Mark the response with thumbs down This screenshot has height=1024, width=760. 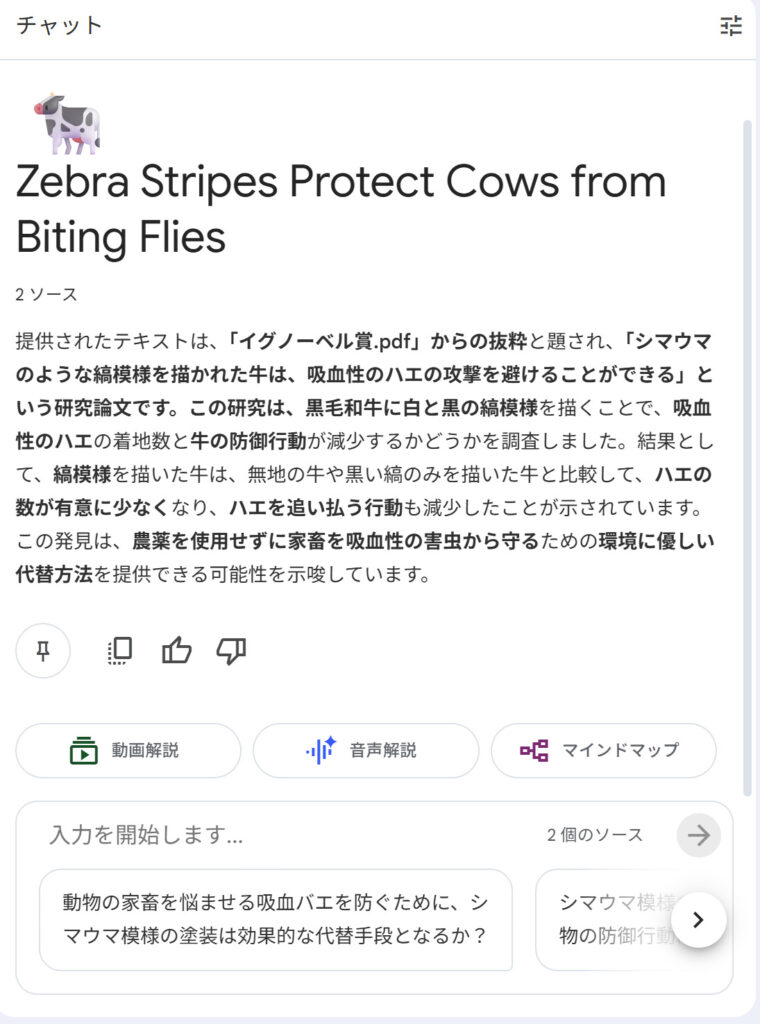pyautogui.click(x=231, y=651)
